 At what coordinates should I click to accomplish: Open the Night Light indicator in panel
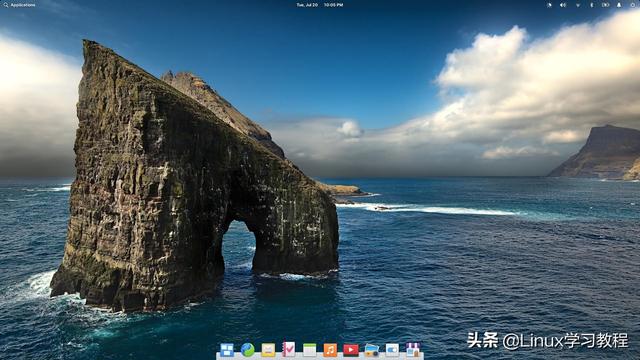[x=549, y=5]
